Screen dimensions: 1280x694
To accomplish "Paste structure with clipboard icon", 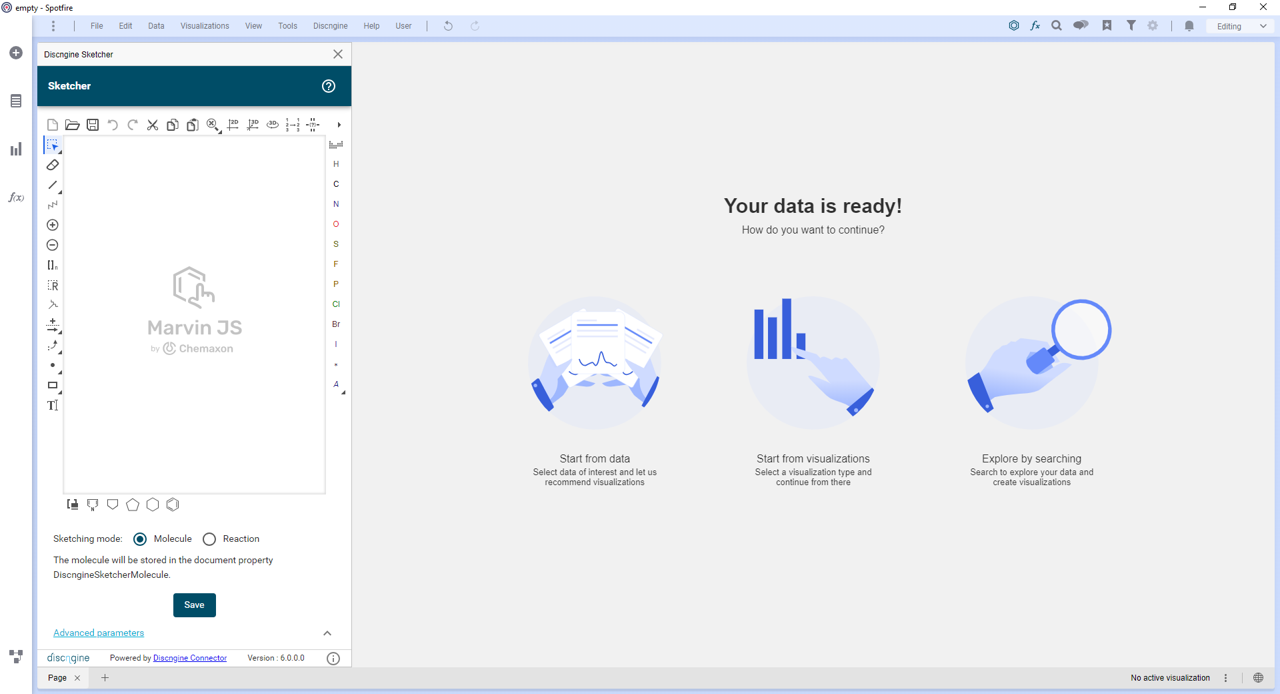I will pos(193,125).
